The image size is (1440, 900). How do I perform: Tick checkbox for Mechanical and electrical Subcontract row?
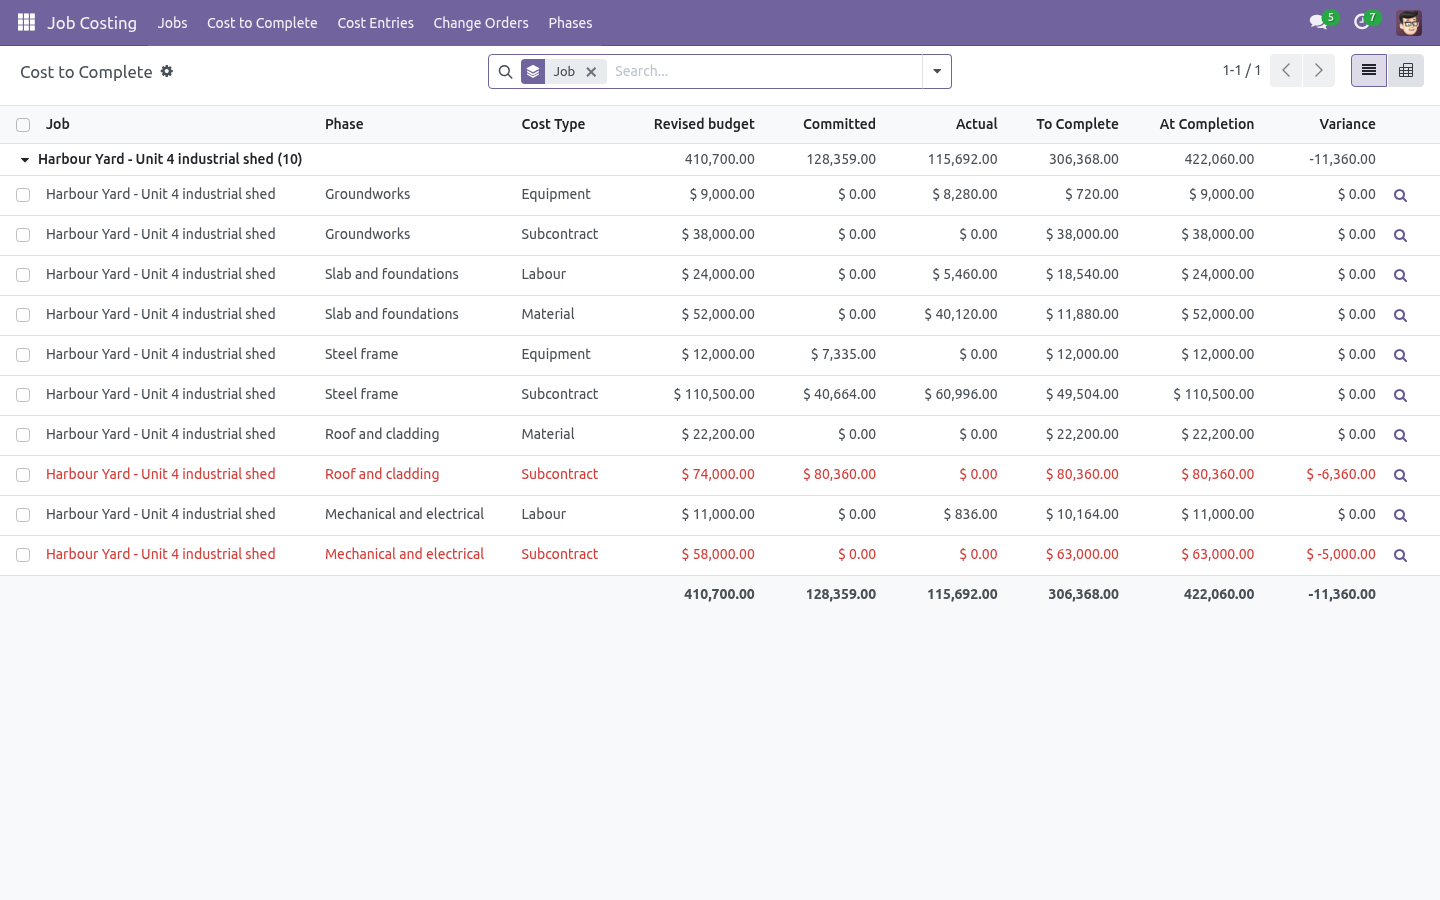coord(23,555)
